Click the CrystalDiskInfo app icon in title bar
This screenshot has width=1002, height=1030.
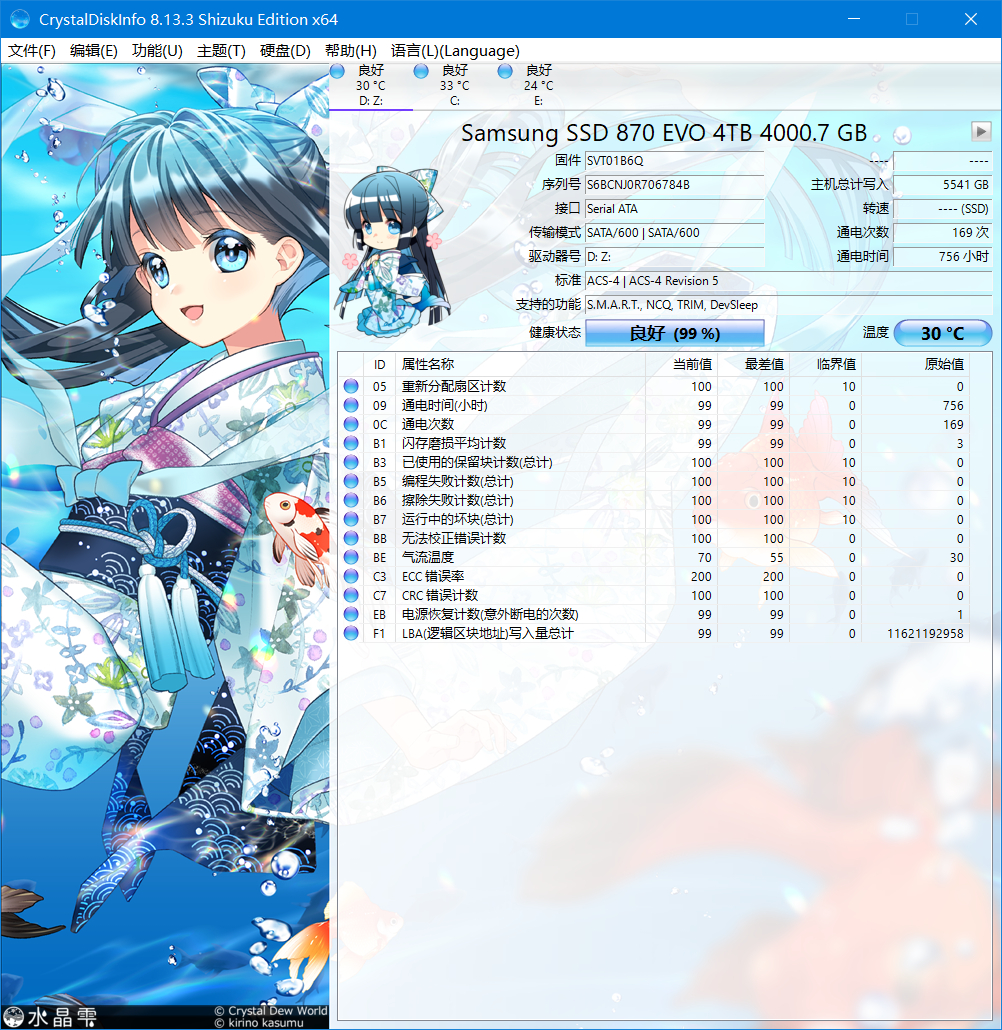coord(20,19)
